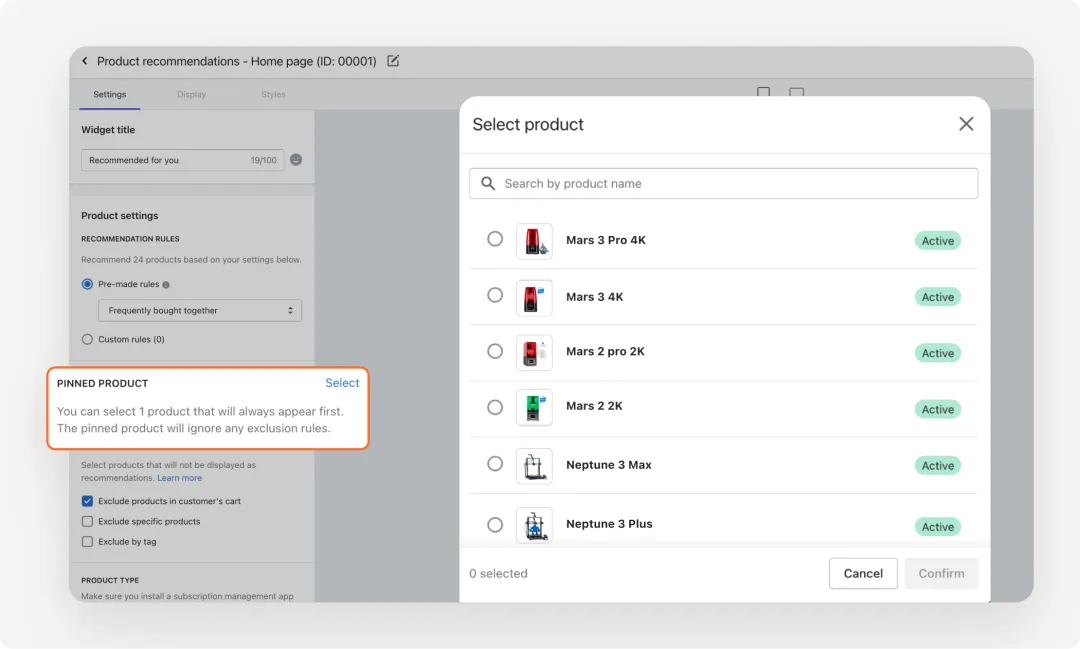This screenshot has height=649, width=1080.
Task: Click the Confirm button
Action: point(941,573)
